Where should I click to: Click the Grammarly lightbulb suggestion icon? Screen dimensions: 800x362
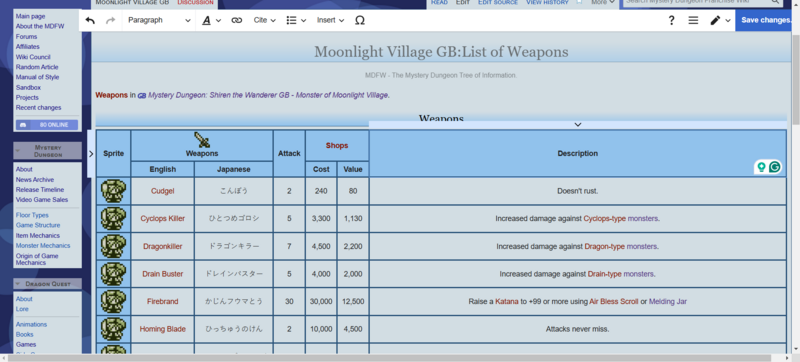[761, 167]
